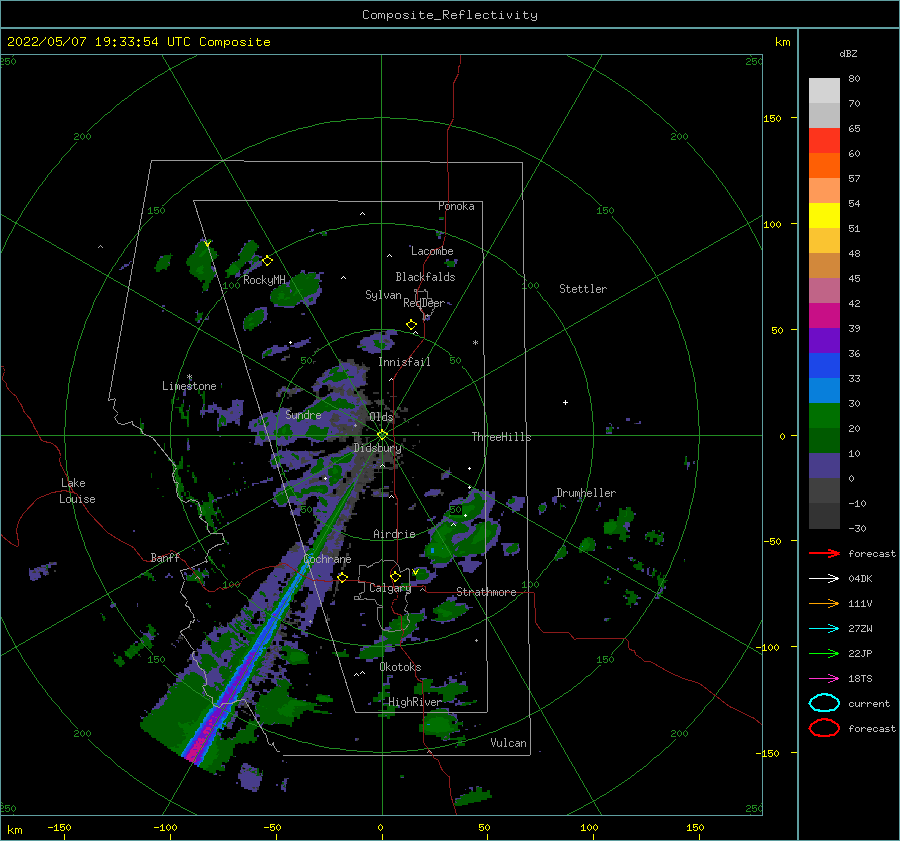Click the Calgary city label
The height and width of the screenshot is (841, 900).
(390, 588)
